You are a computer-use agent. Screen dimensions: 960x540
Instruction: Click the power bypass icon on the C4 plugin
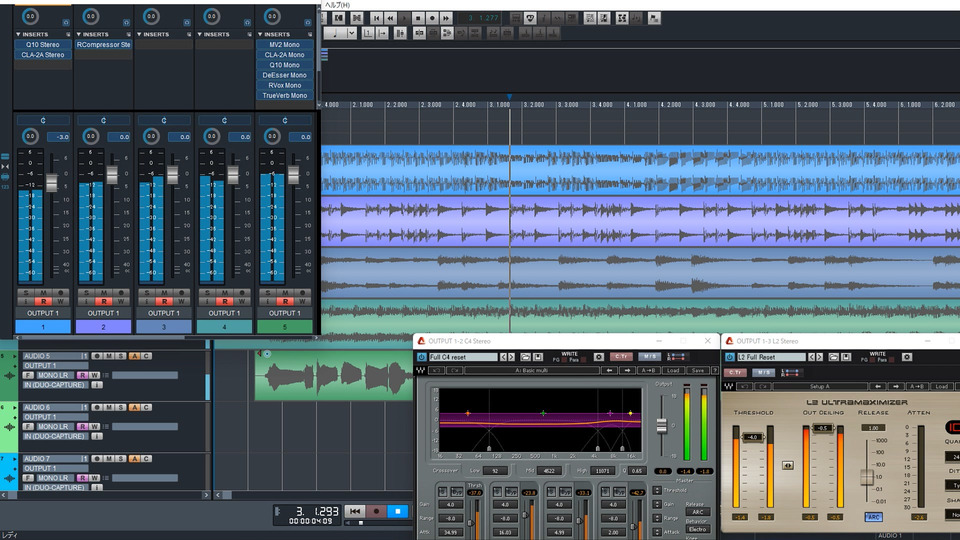[x=422, y=356]
